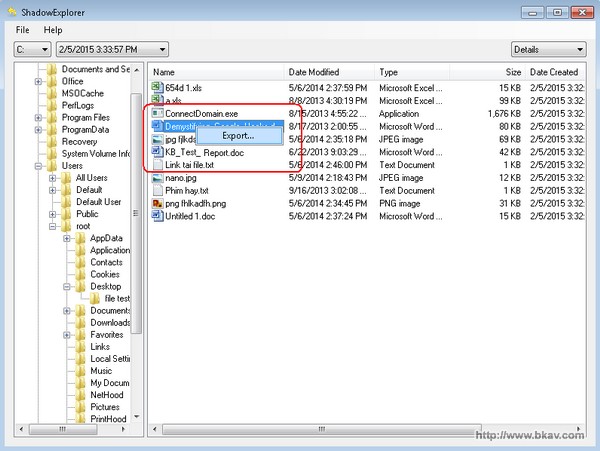
Task: Collapse the Users folder node
Action: pos(38,166)
